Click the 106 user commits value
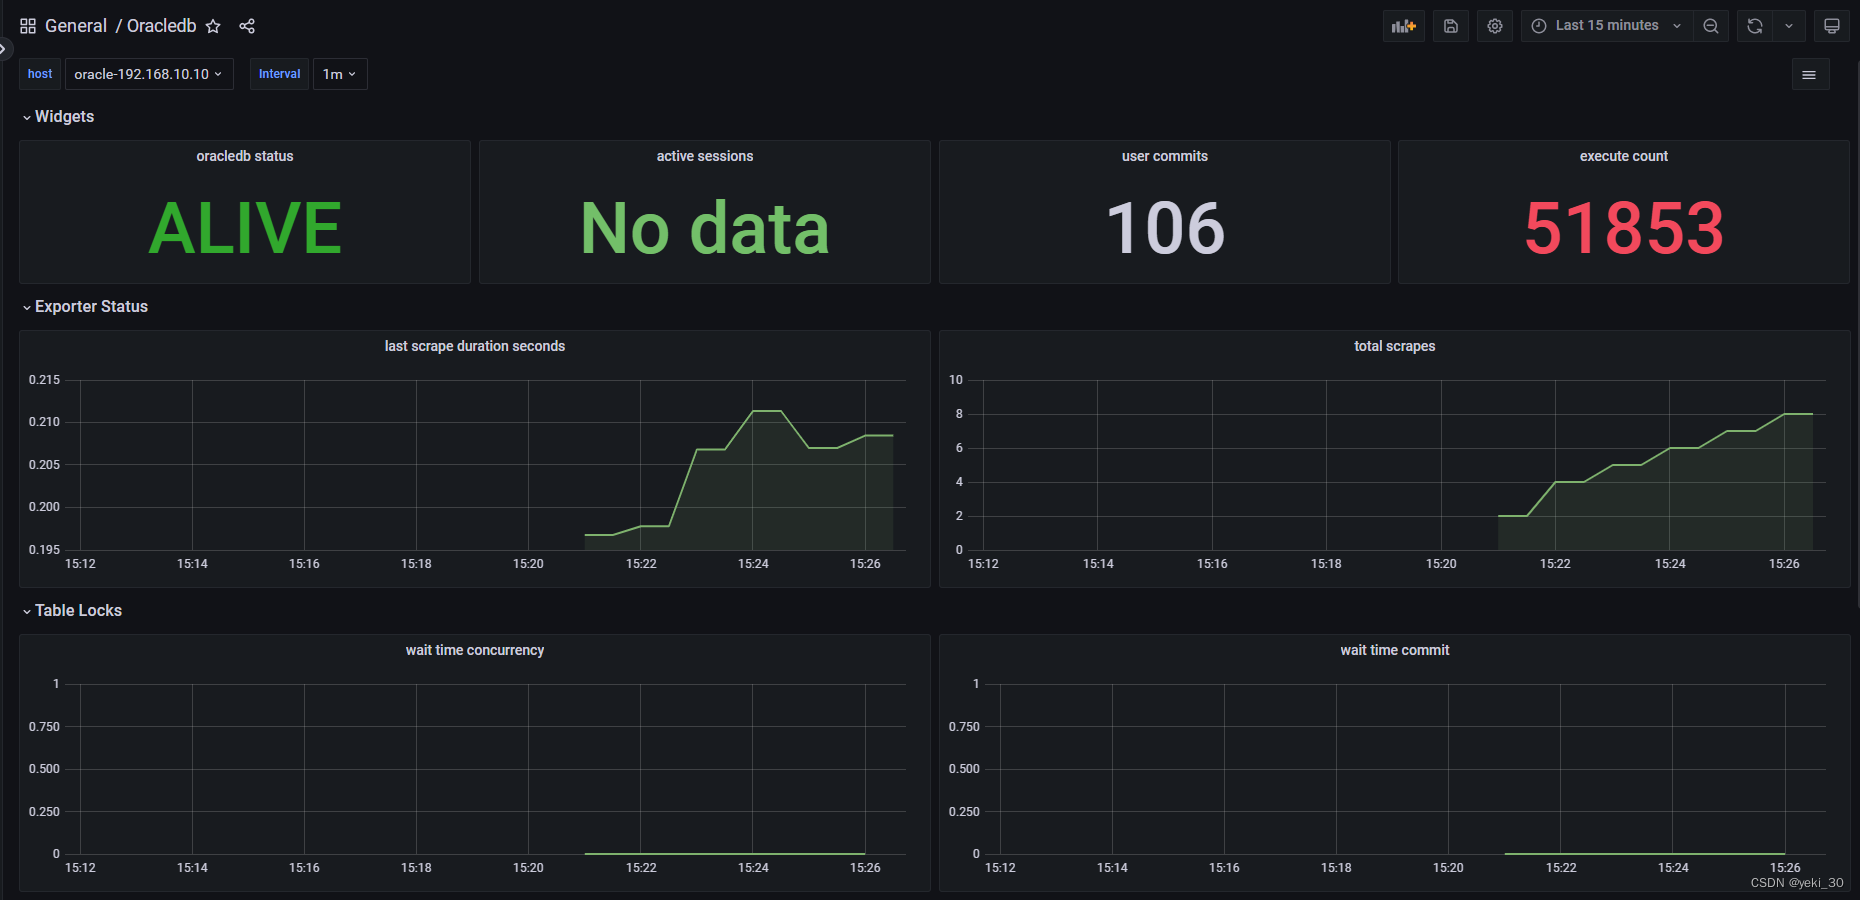Image resolution: width=1860 pixels, height=900 pixels. (1165, 228)
